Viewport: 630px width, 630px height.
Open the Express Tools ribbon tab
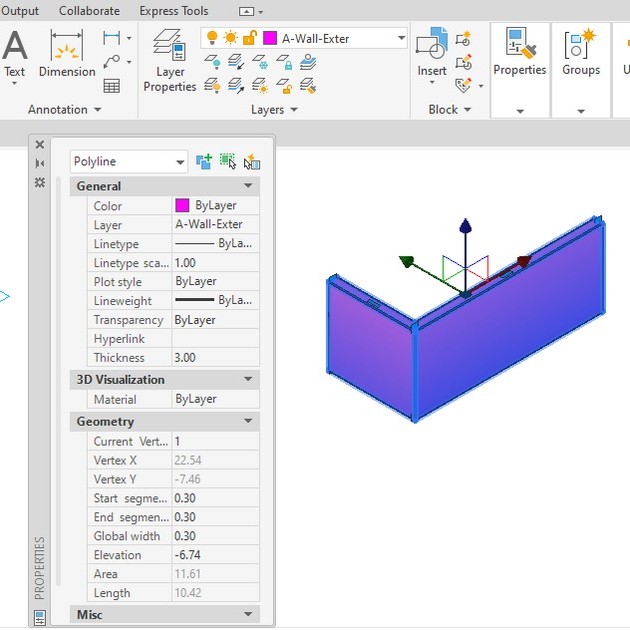coord(174,11)
